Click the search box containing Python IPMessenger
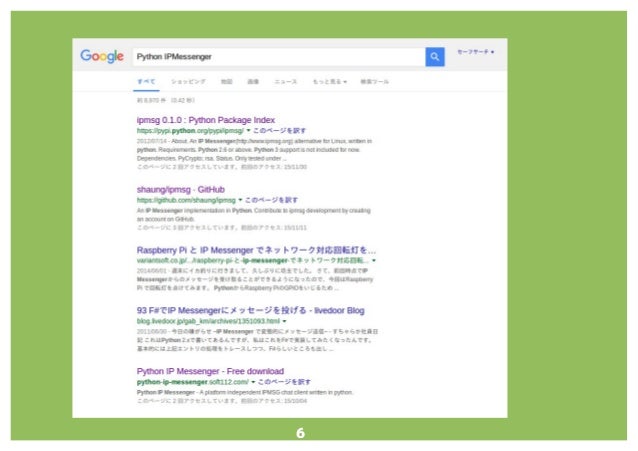The image size is (638, 451). tap(279, 57)
